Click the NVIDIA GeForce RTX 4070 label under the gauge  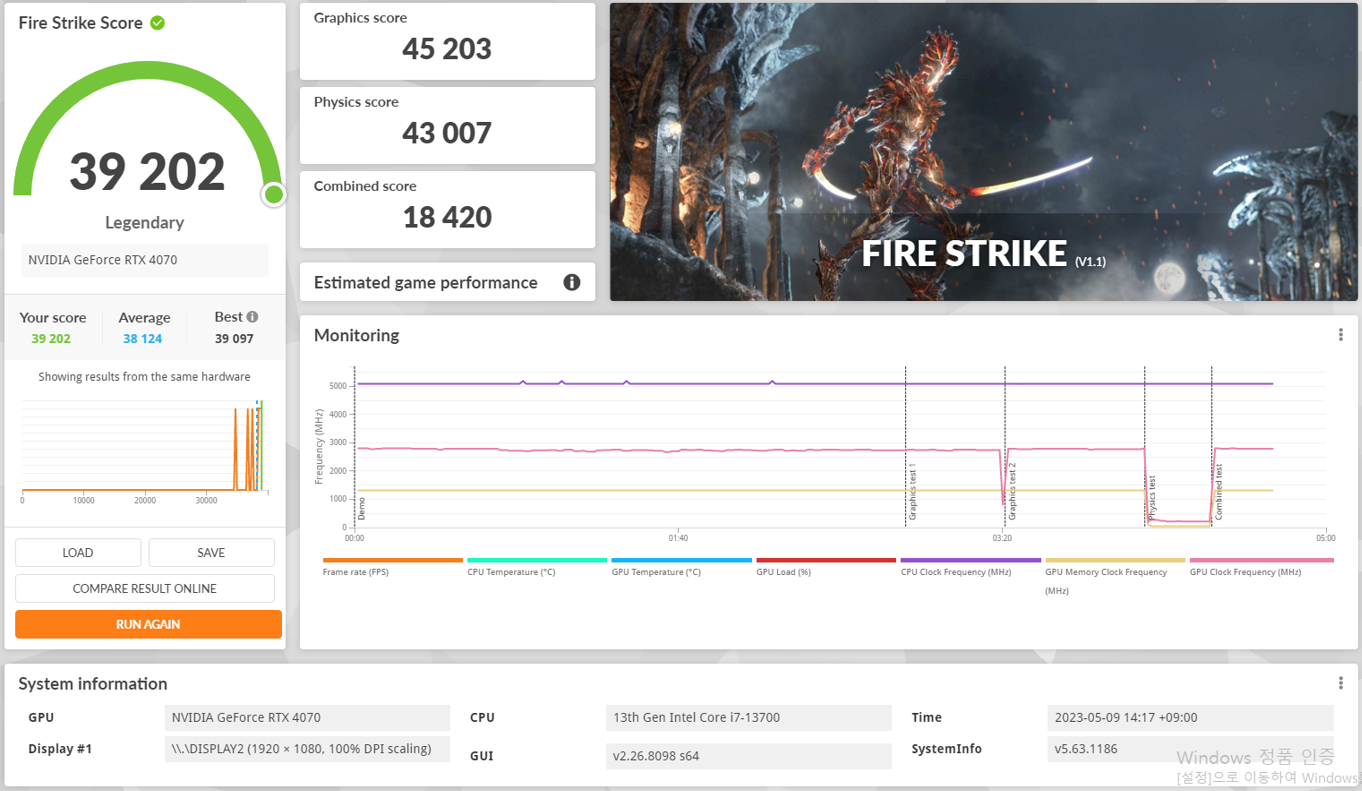pos(145,260)
